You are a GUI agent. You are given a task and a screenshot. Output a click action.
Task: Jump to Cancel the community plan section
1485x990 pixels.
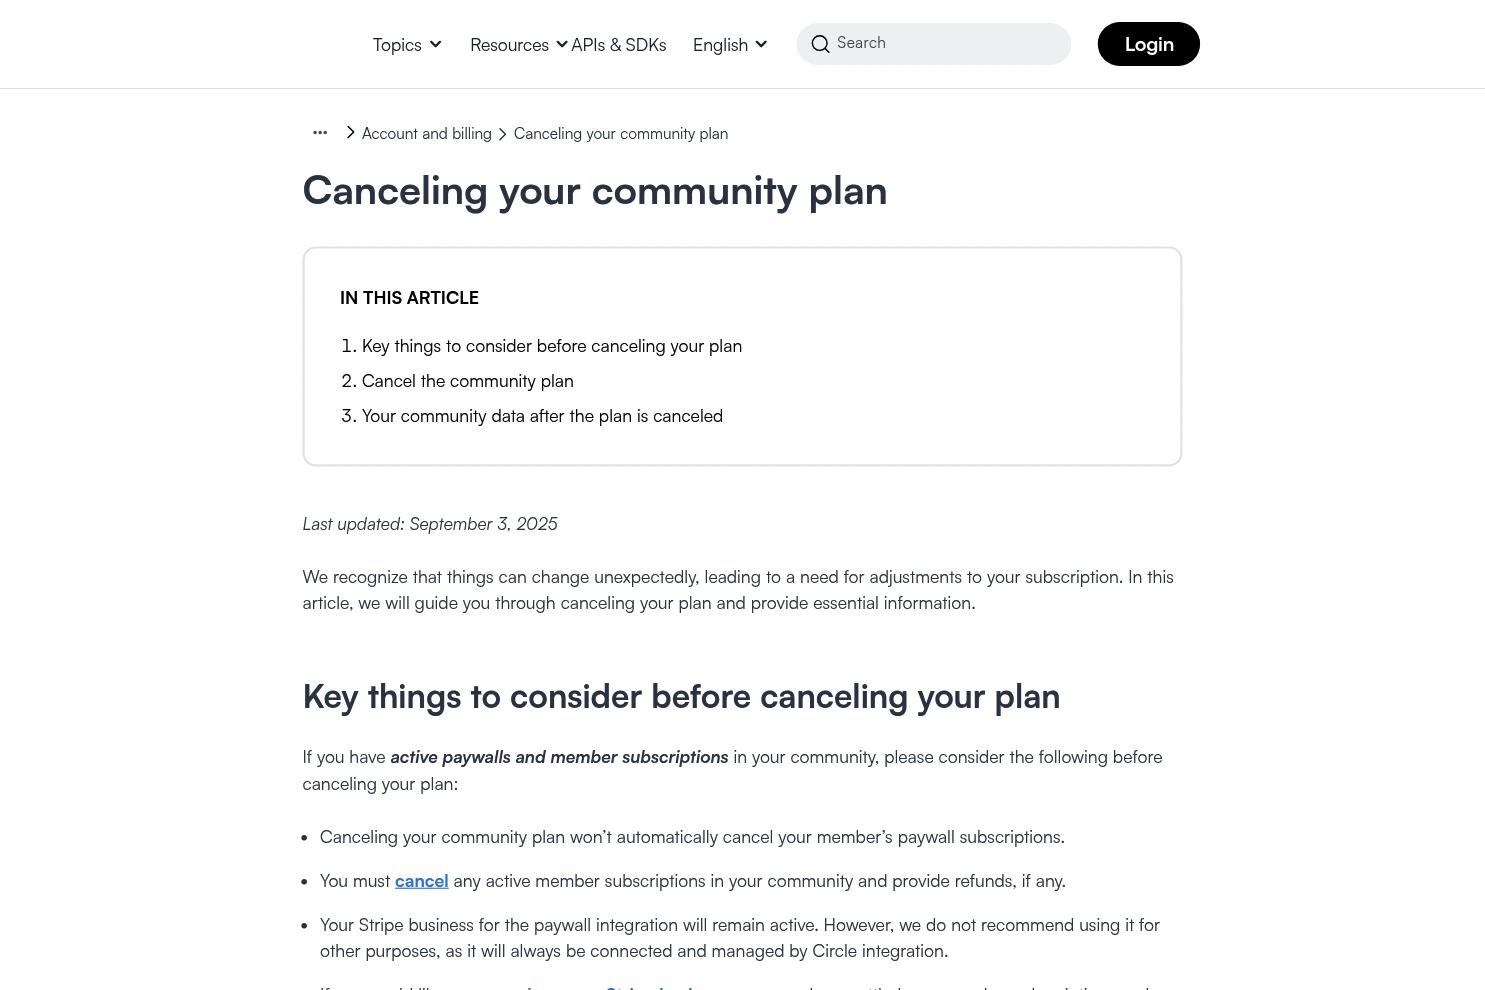click(x=467, y=381)
